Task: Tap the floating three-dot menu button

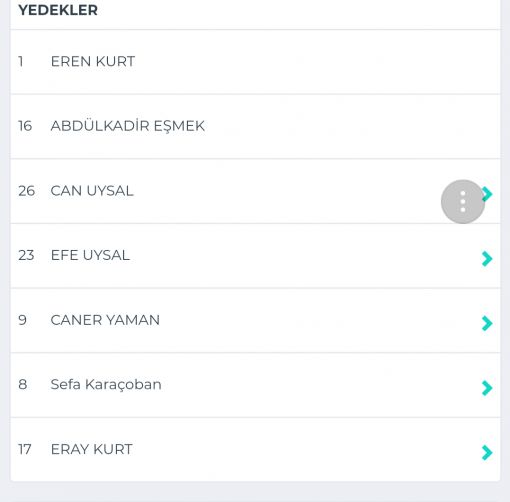Action: 463,201
